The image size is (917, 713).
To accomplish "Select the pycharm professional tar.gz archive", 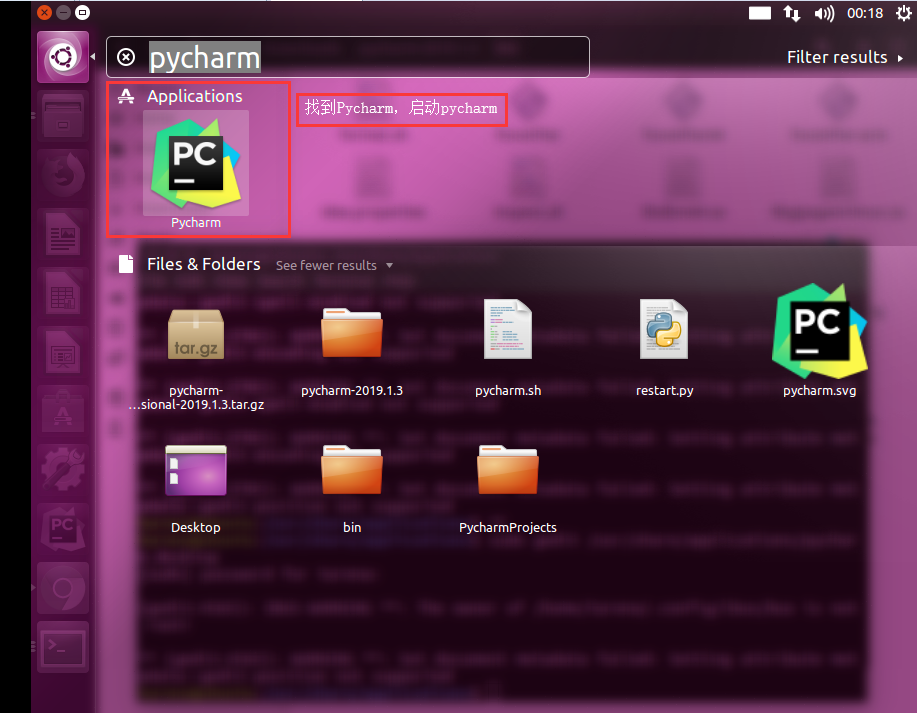I will (196, 330).
